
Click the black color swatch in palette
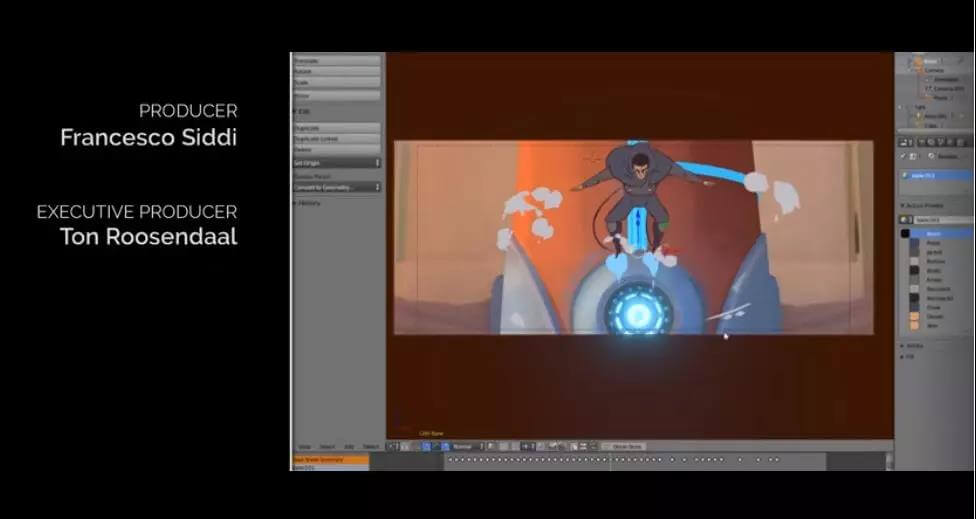905,233
